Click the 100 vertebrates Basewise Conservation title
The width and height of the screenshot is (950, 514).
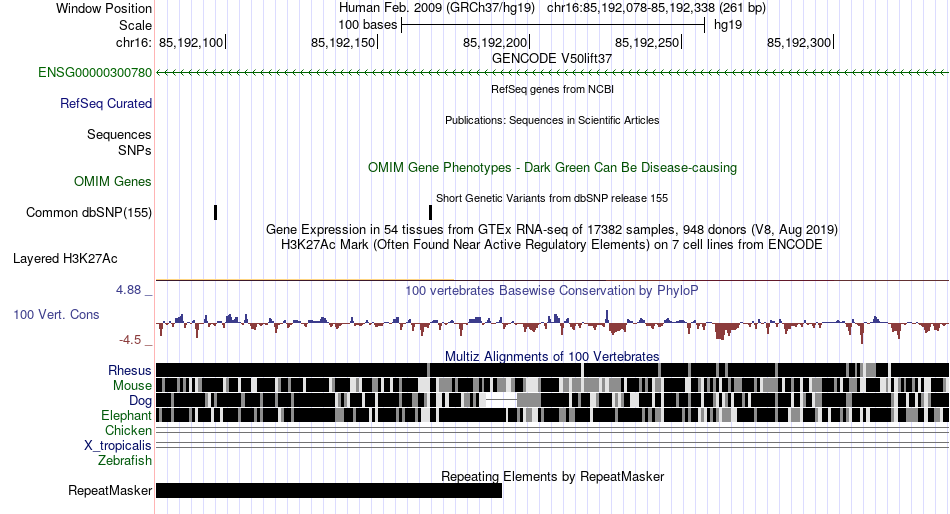tap(552, 290)
